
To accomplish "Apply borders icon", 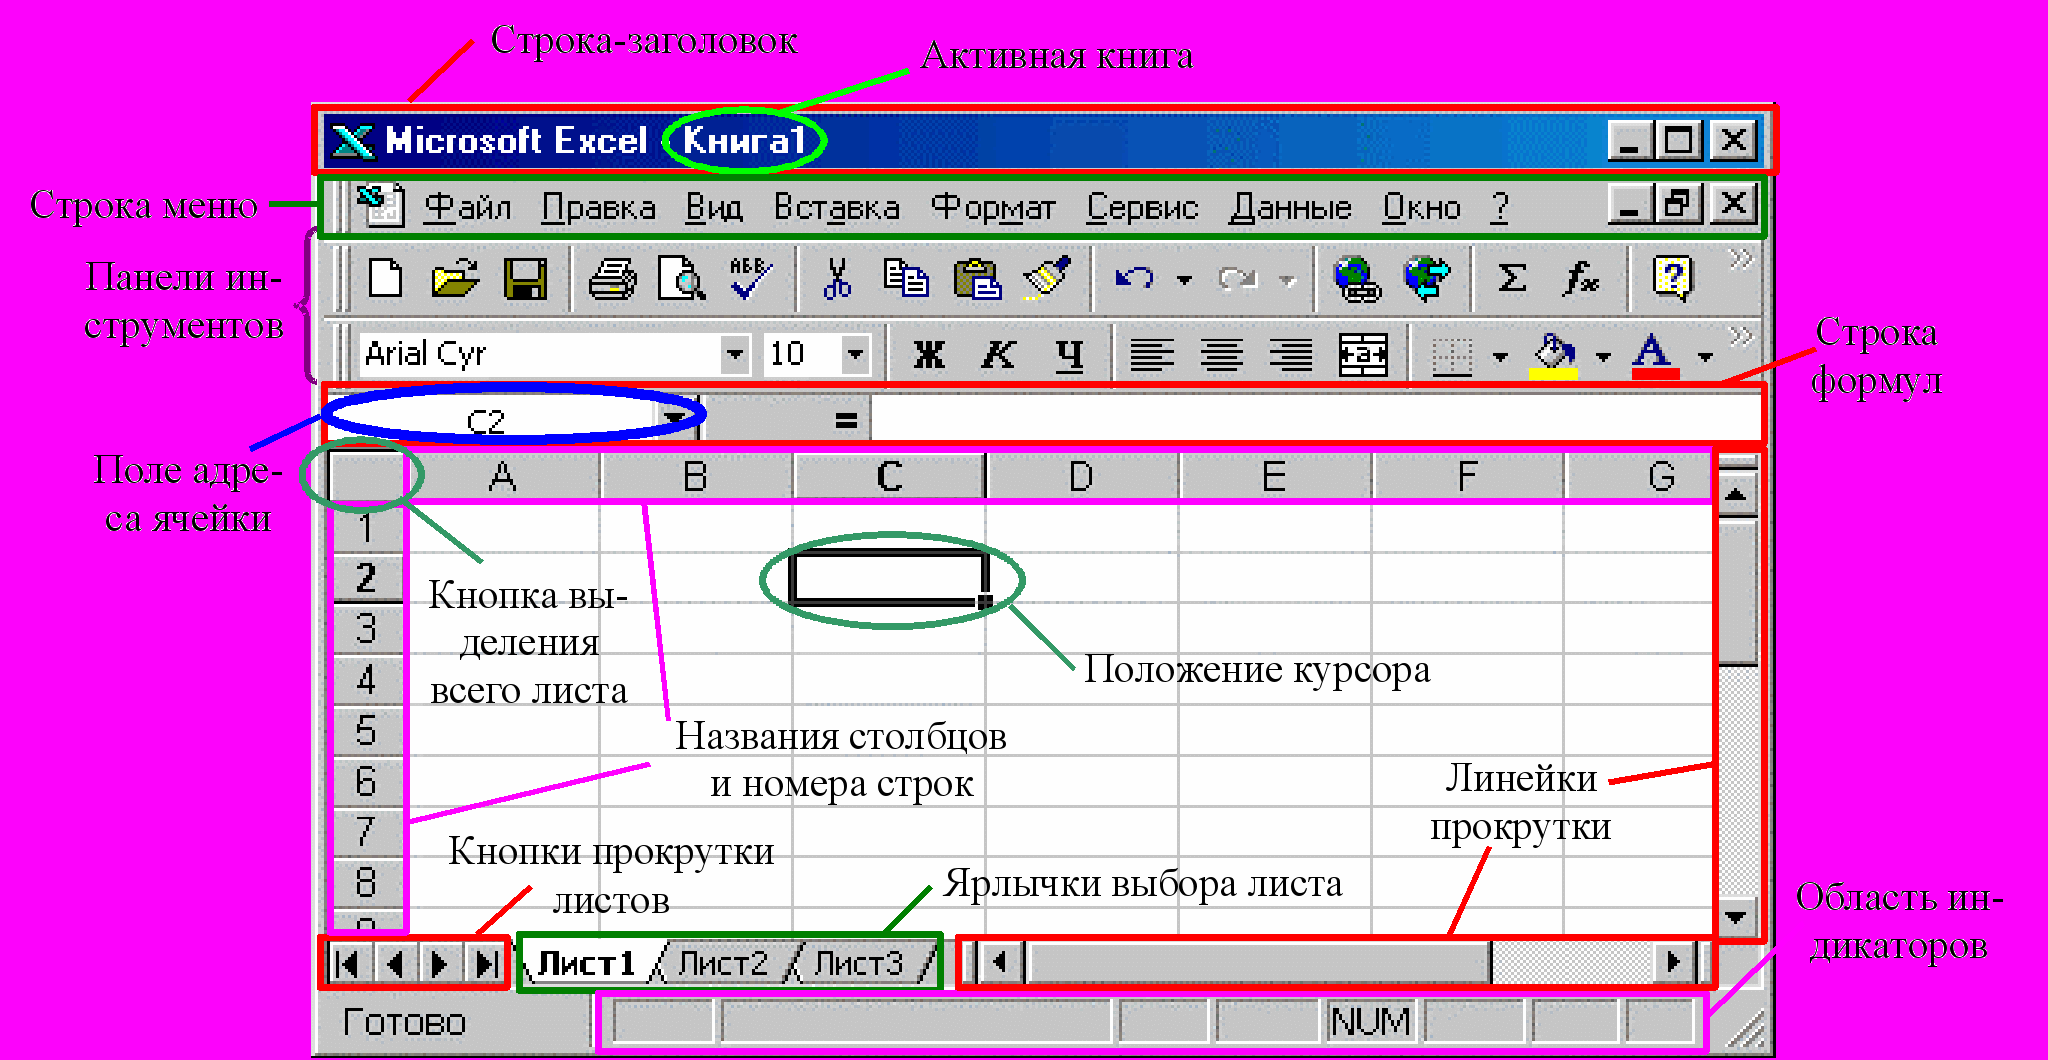I will [x=1453, y=356].
